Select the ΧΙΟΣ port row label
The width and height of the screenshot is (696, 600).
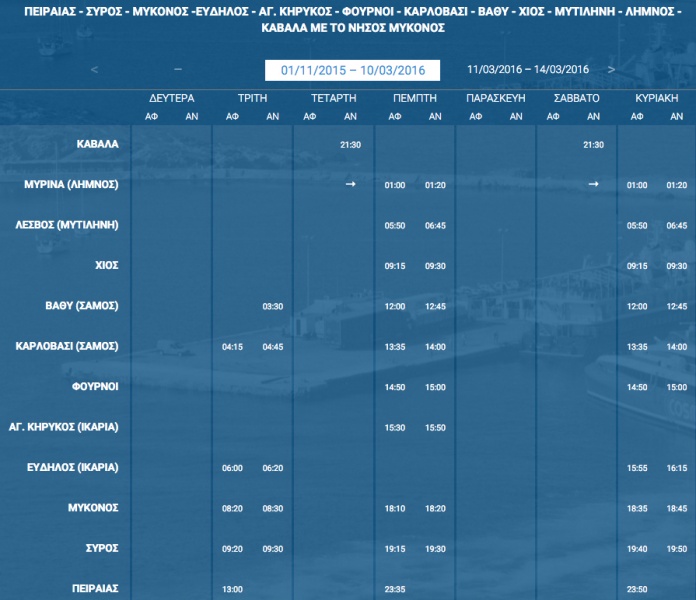coord(107,265)
